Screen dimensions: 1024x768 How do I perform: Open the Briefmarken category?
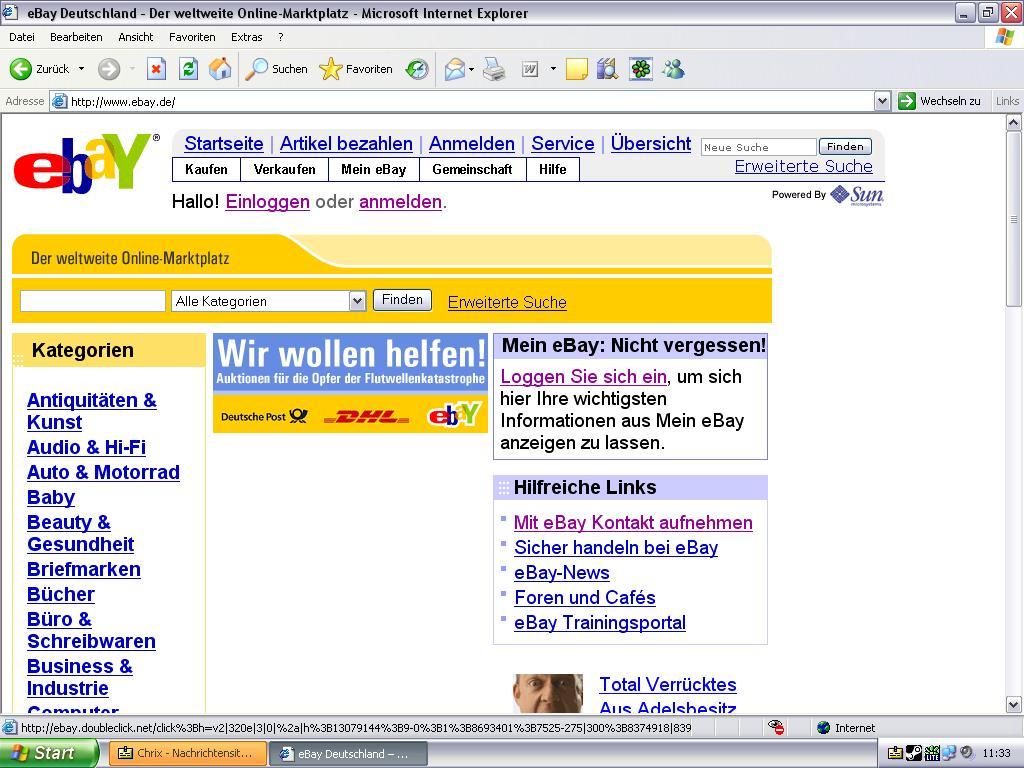(x=84, y=569)
